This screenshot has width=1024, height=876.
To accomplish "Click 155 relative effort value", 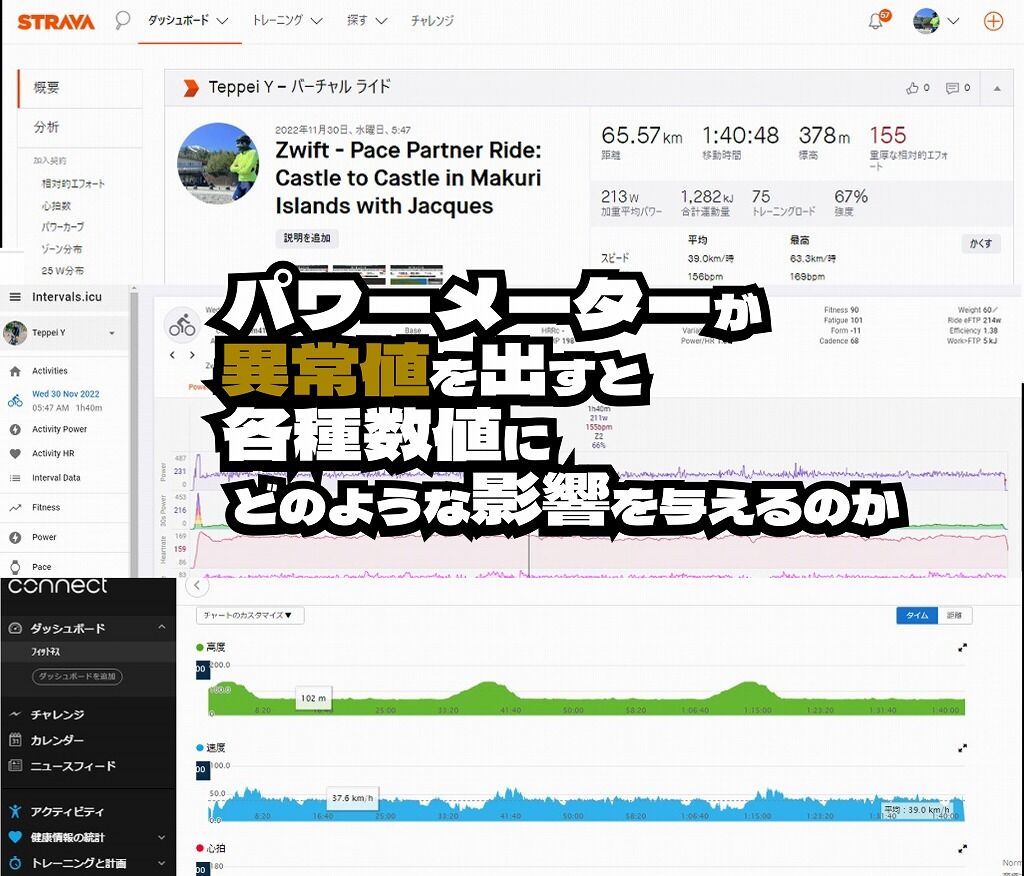I will click(x=888, y=135).
